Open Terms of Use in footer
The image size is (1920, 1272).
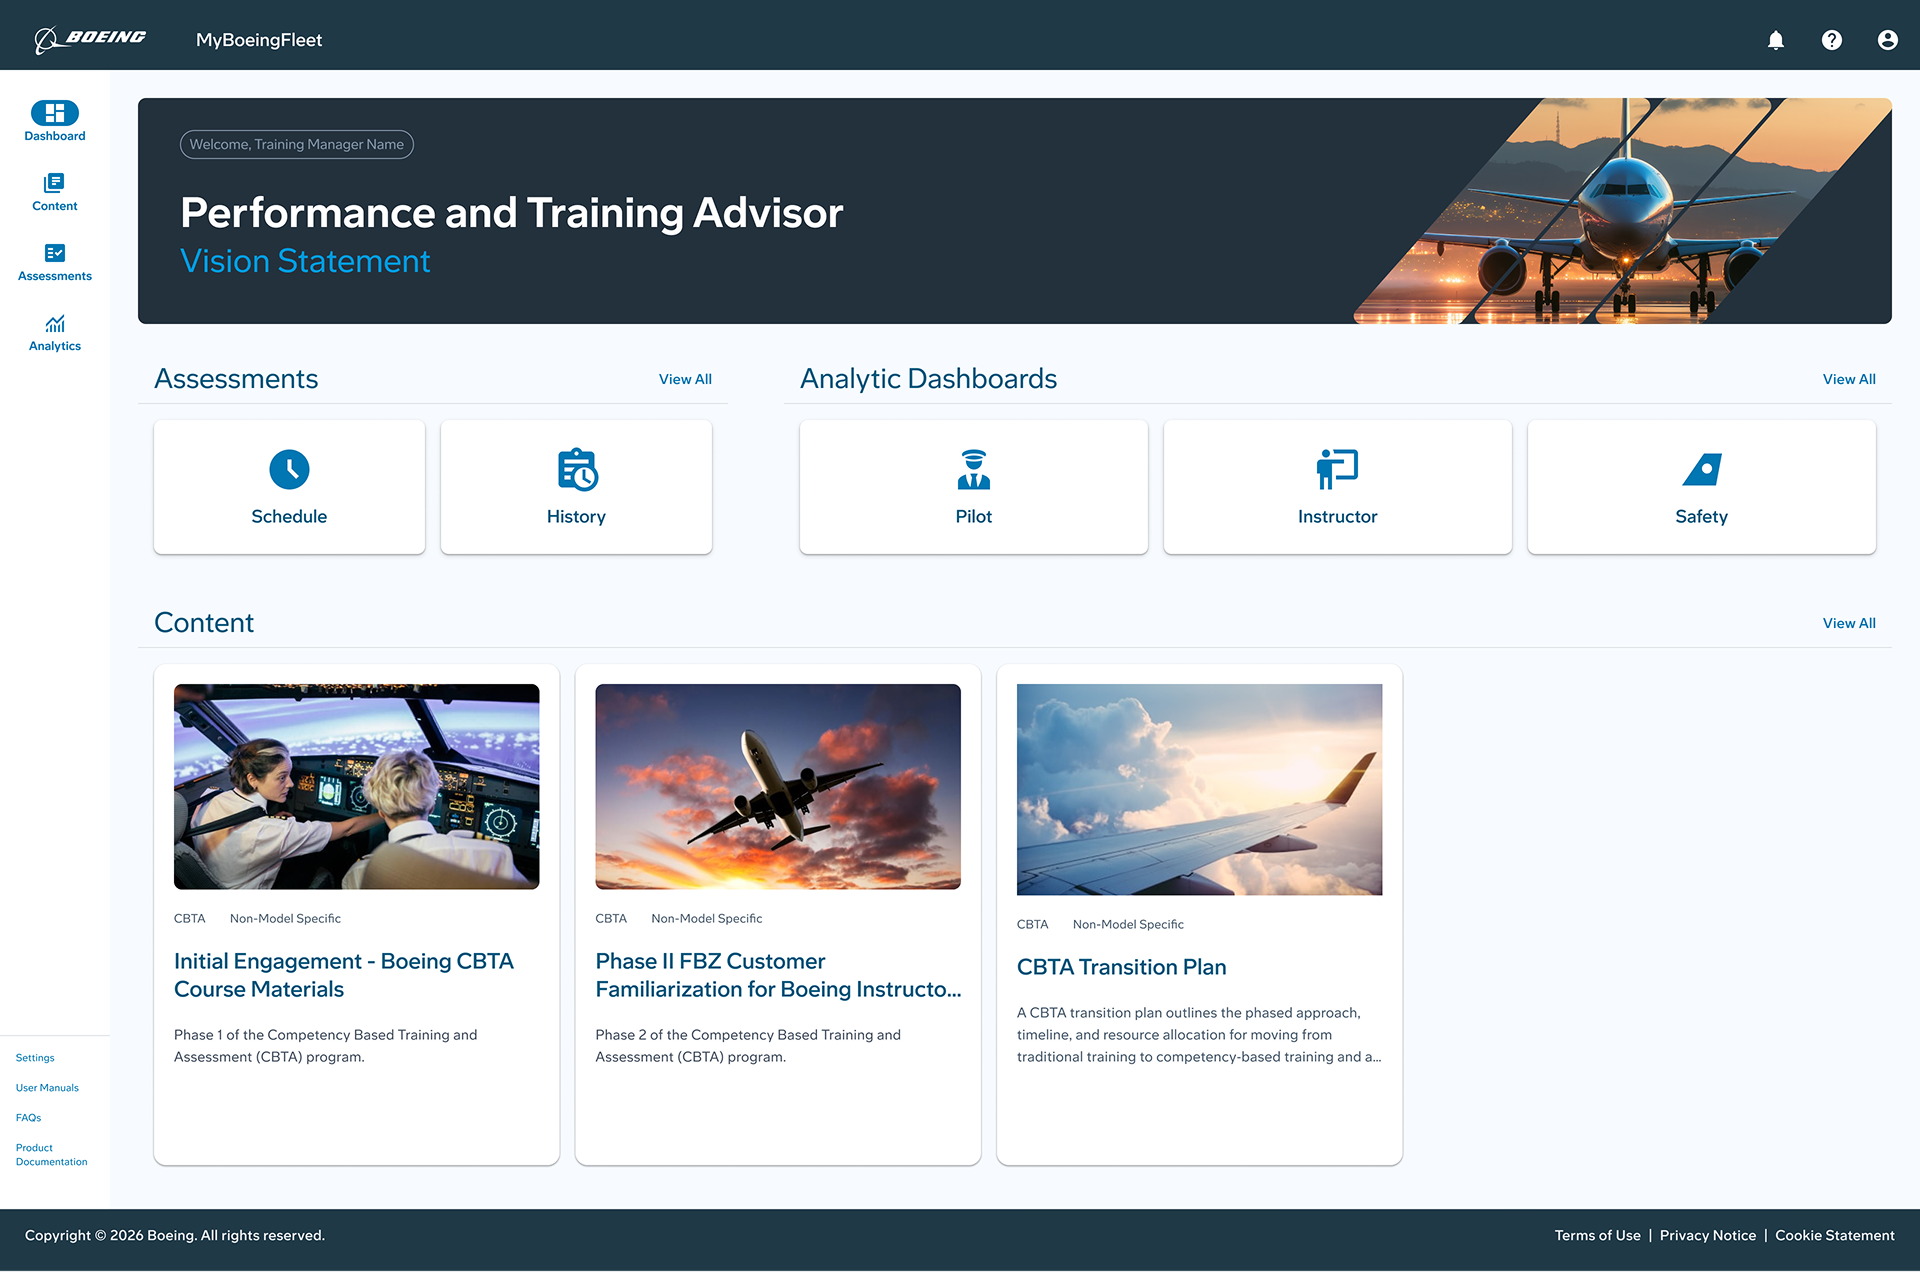tap(1597, 1236)
